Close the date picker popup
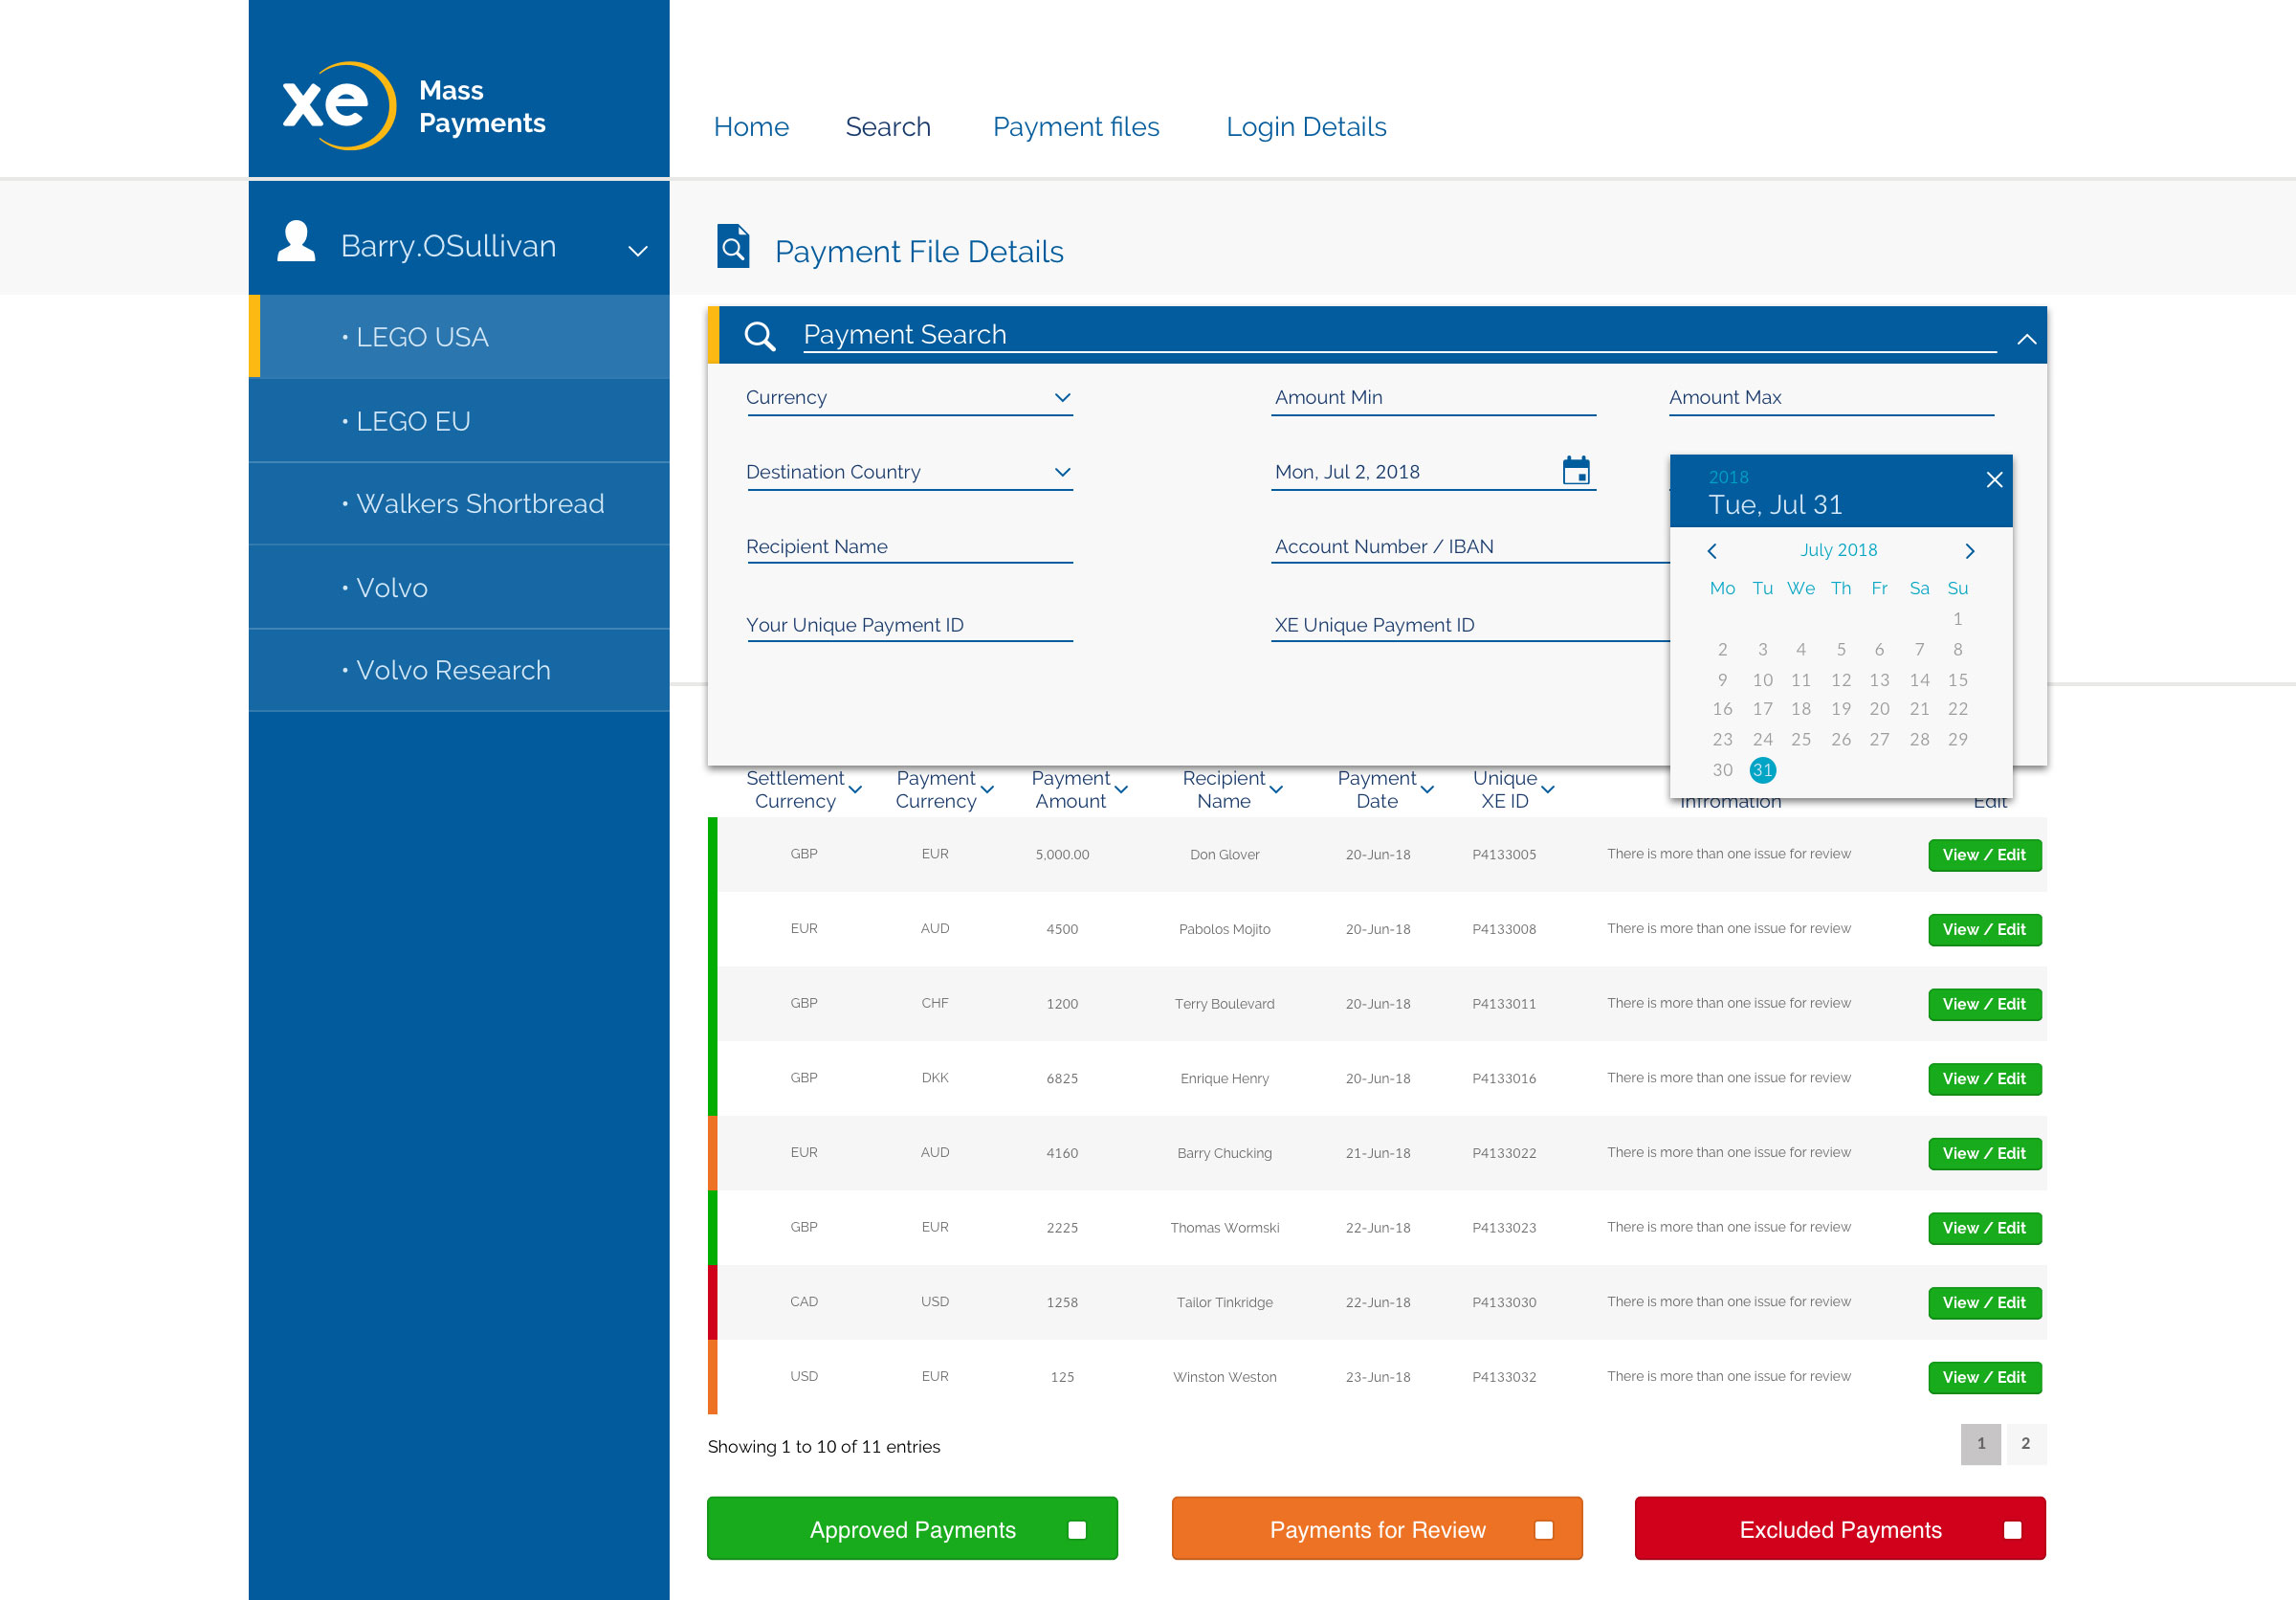2296x1600 pixels. (x=1994, y=480)
